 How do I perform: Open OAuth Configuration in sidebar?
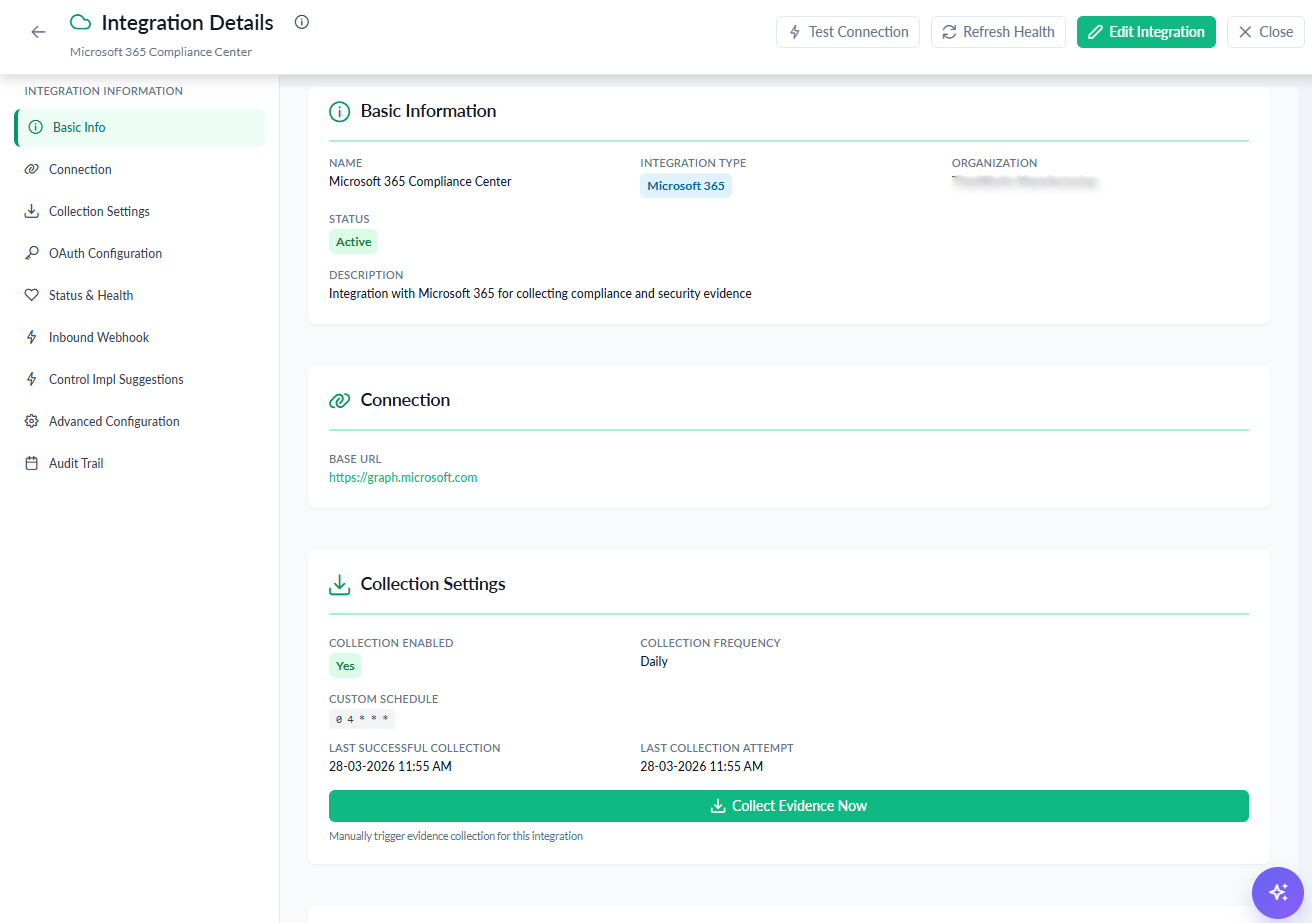pos(140,254)
